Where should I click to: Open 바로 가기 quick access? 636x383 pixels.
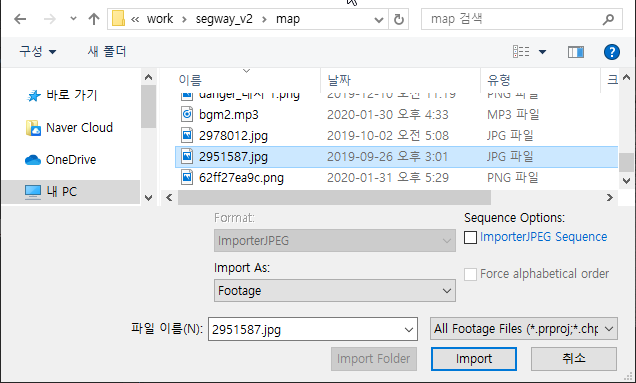pyautogui.click(x=71, y=95)
